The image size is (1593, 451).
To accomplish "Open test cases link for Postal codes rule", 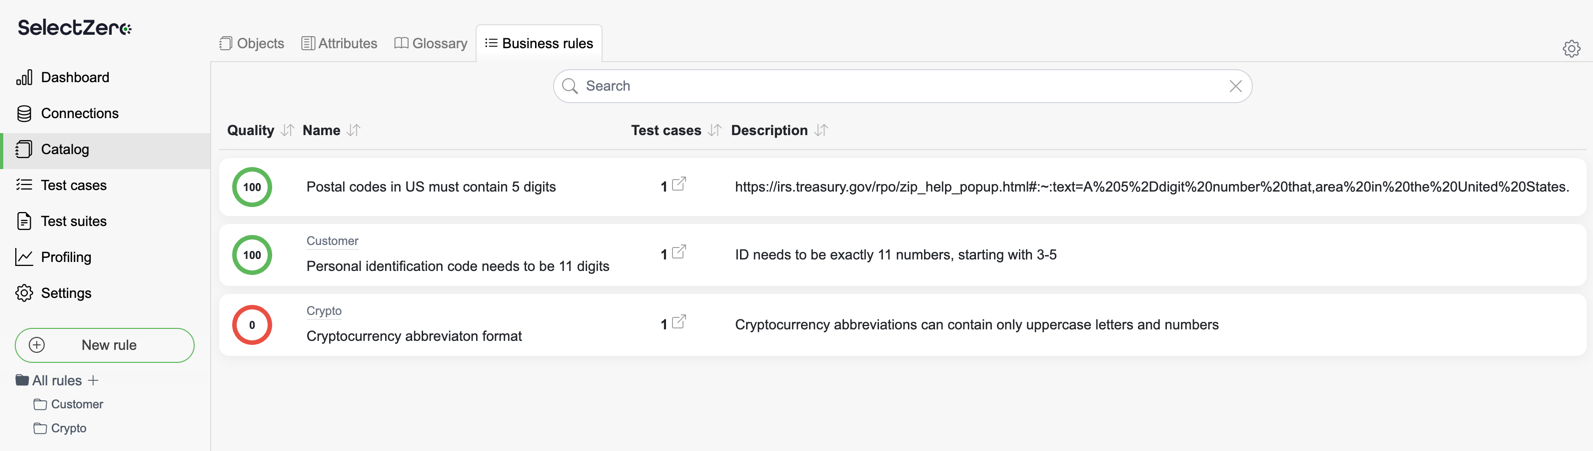I will click(678, 185).
